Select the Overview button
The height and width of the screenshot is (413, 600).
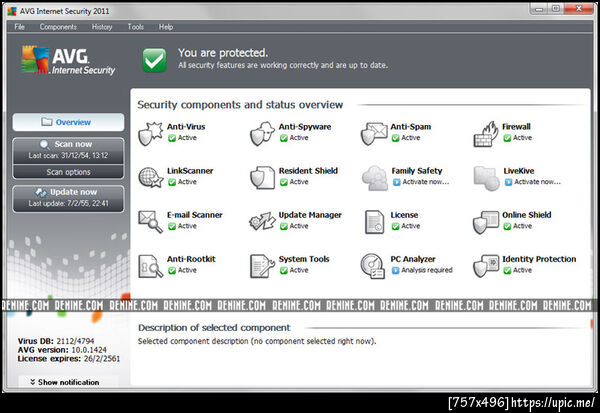pyautogui.click(x=68, y=122)
